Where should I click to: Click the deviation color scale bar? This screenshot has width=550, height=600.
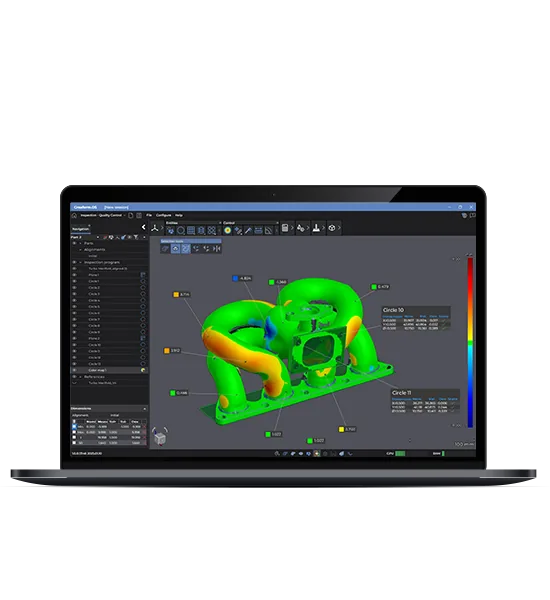pos(470,342)
